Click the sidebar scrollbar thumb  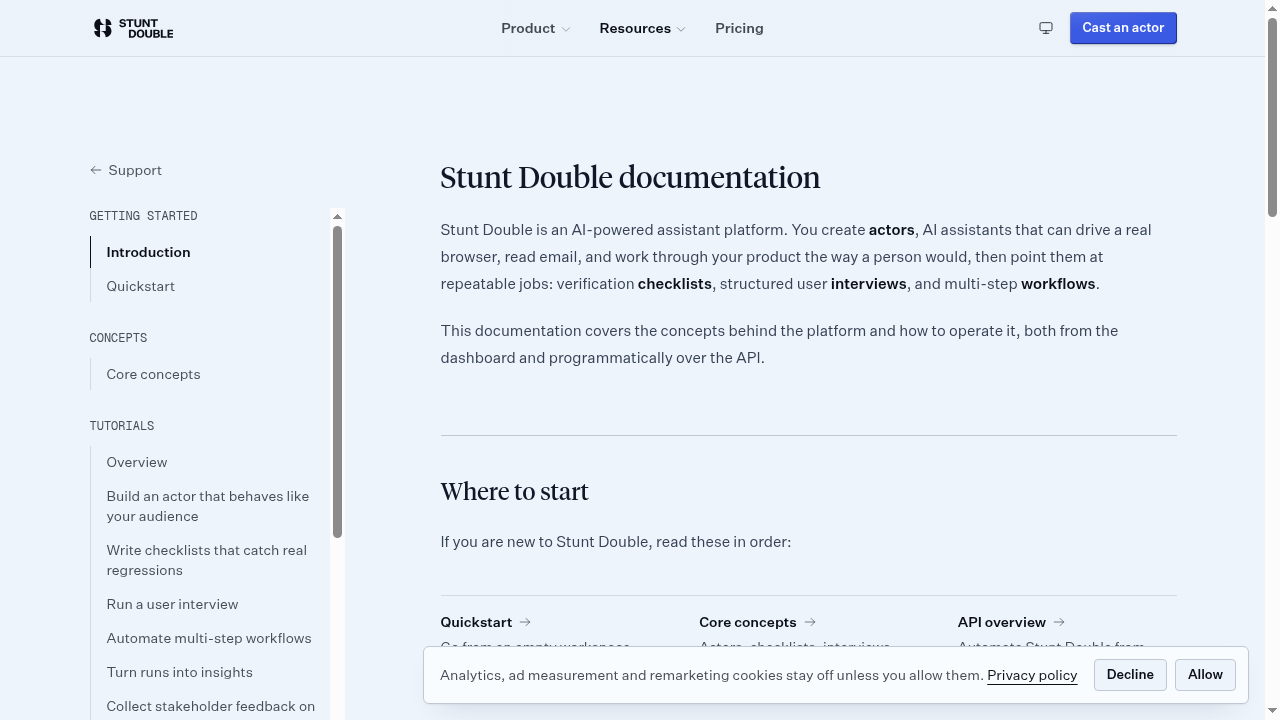[337, 382]
